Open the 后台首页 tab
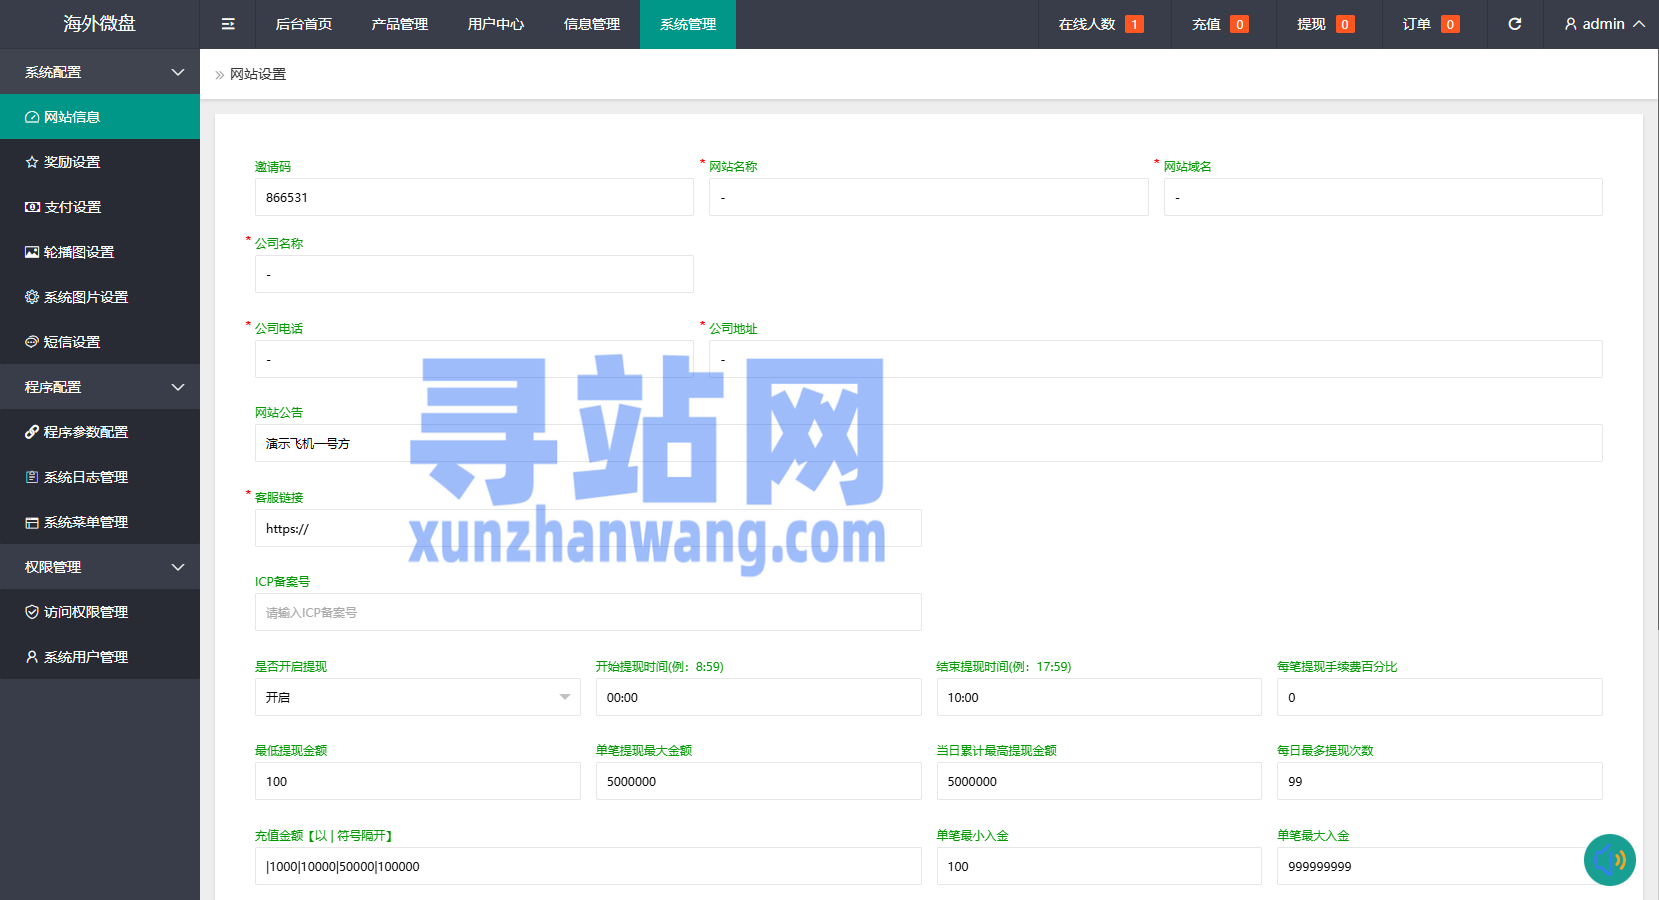The image size is (1659, 900). (304, 24)
